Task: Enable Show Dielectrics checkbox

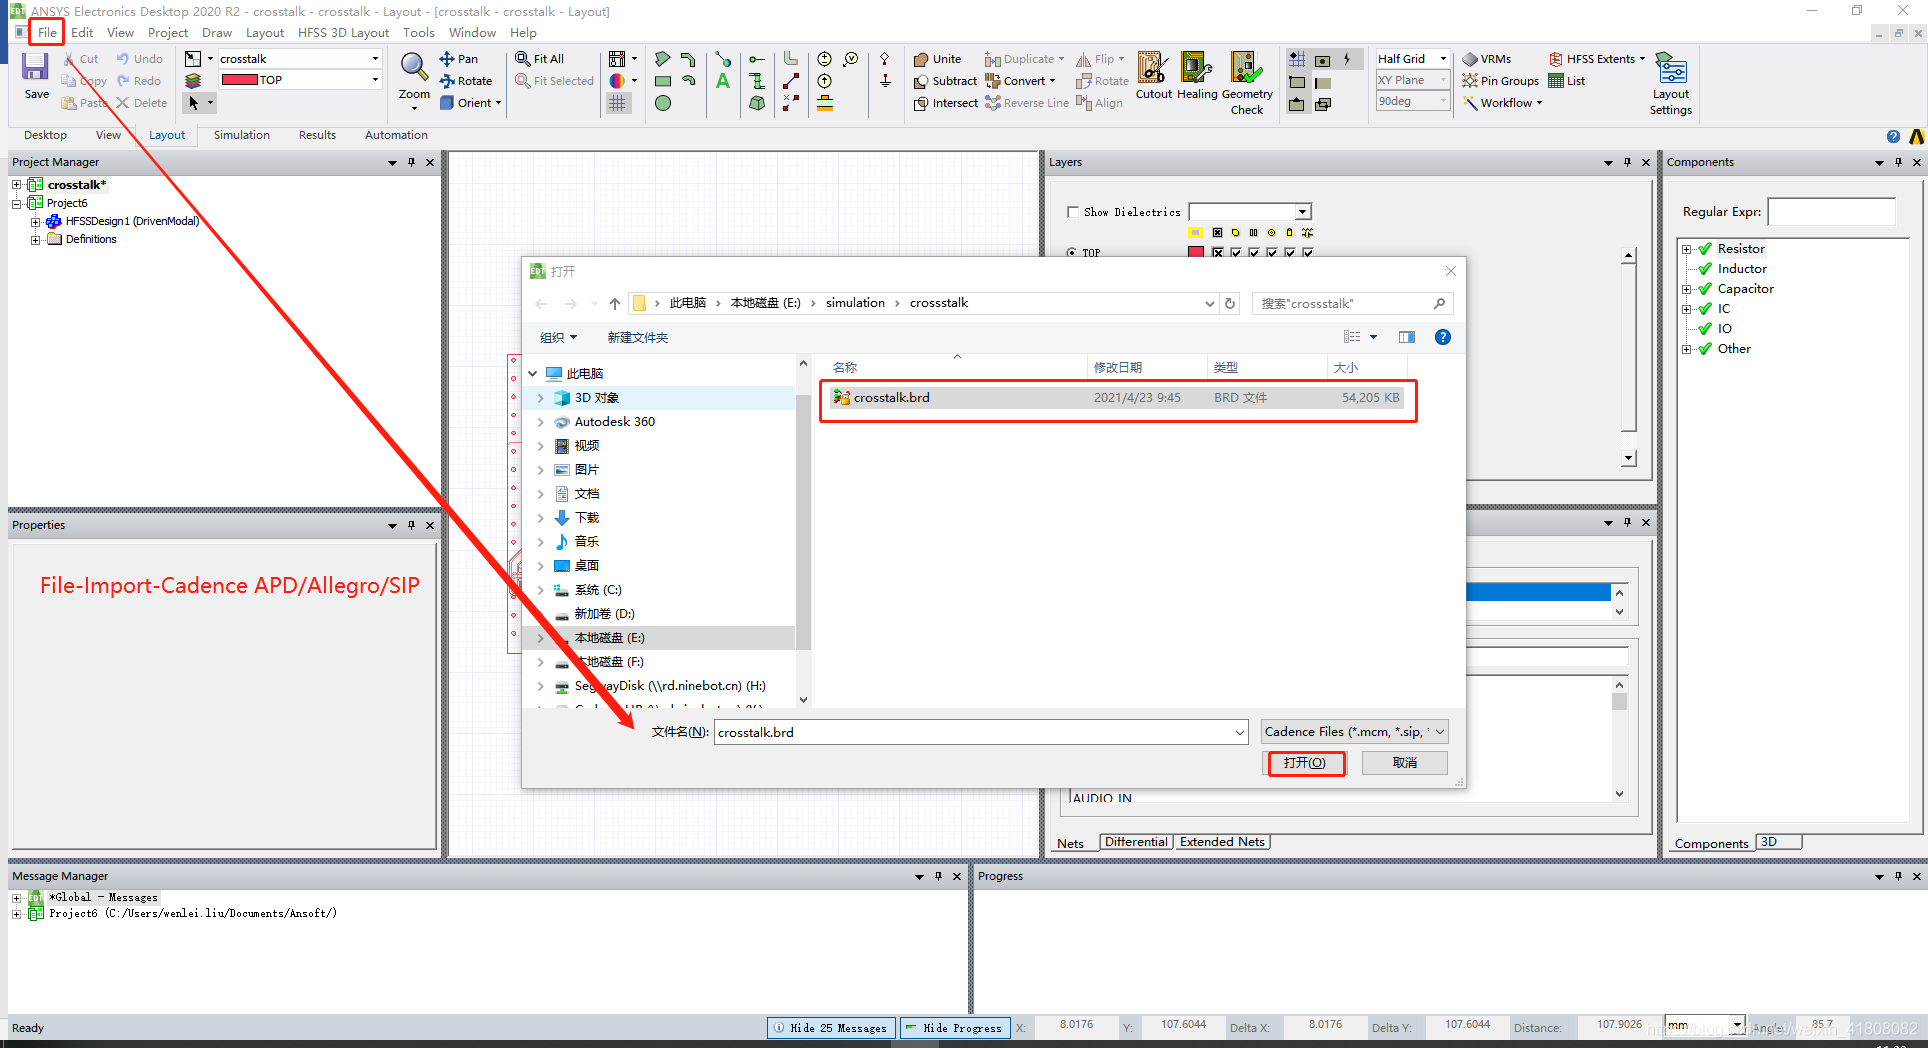Action: coord(1073,212)
